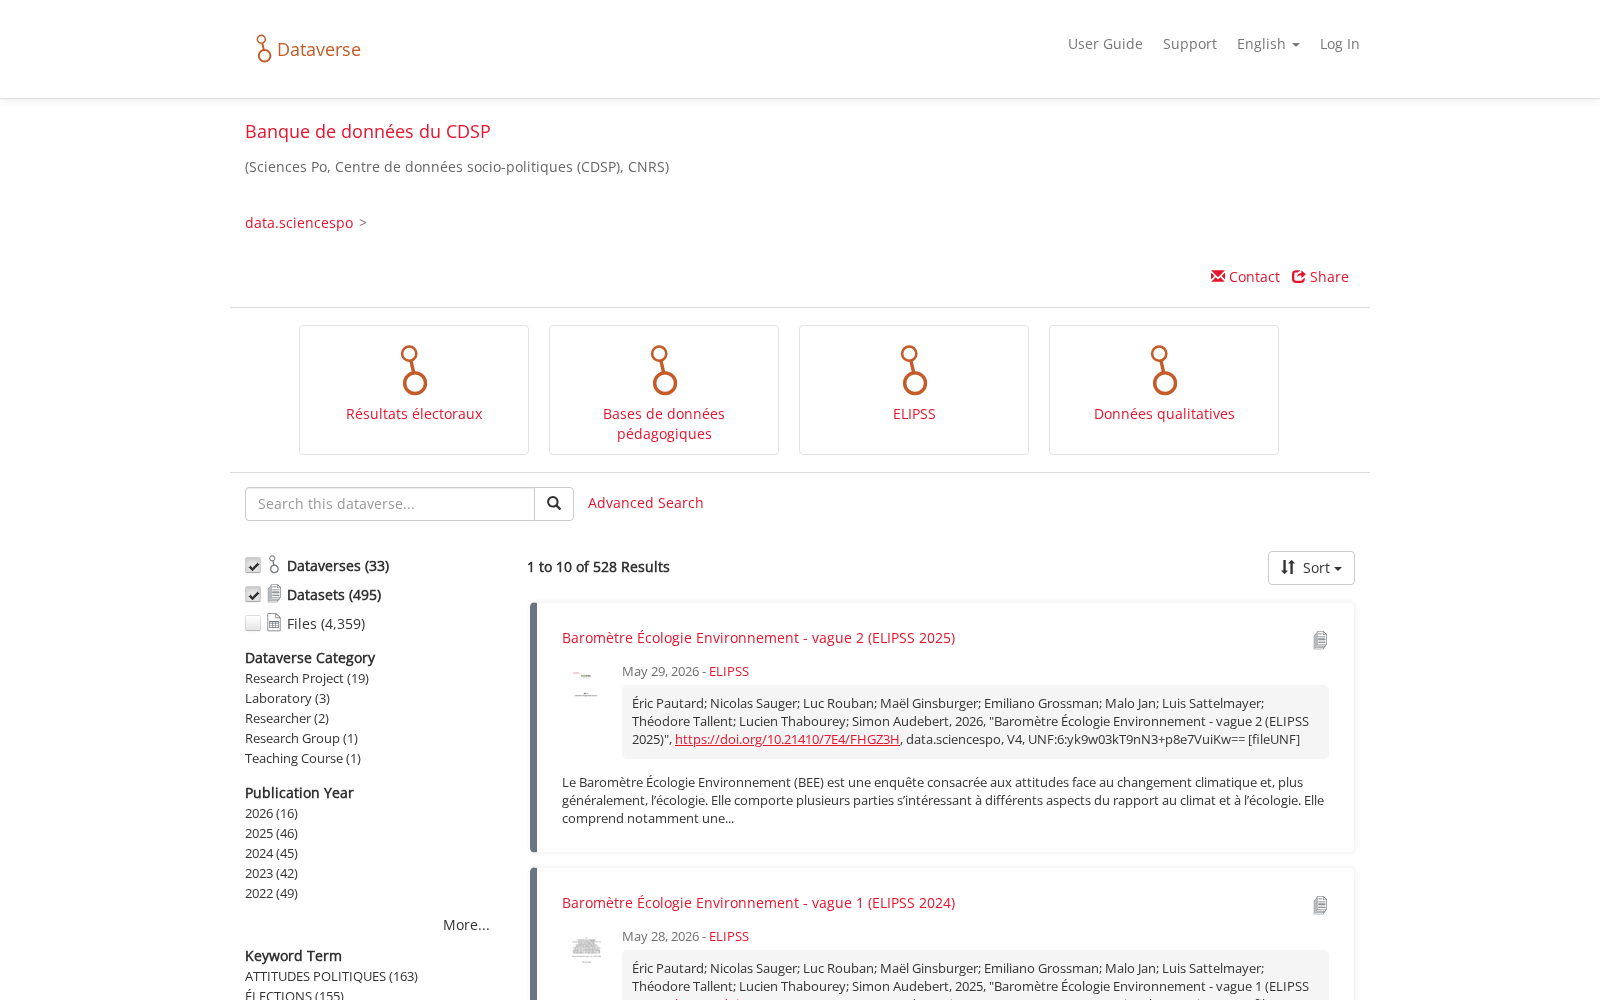Open Banque de données du CDSP title

pos(368,131)
